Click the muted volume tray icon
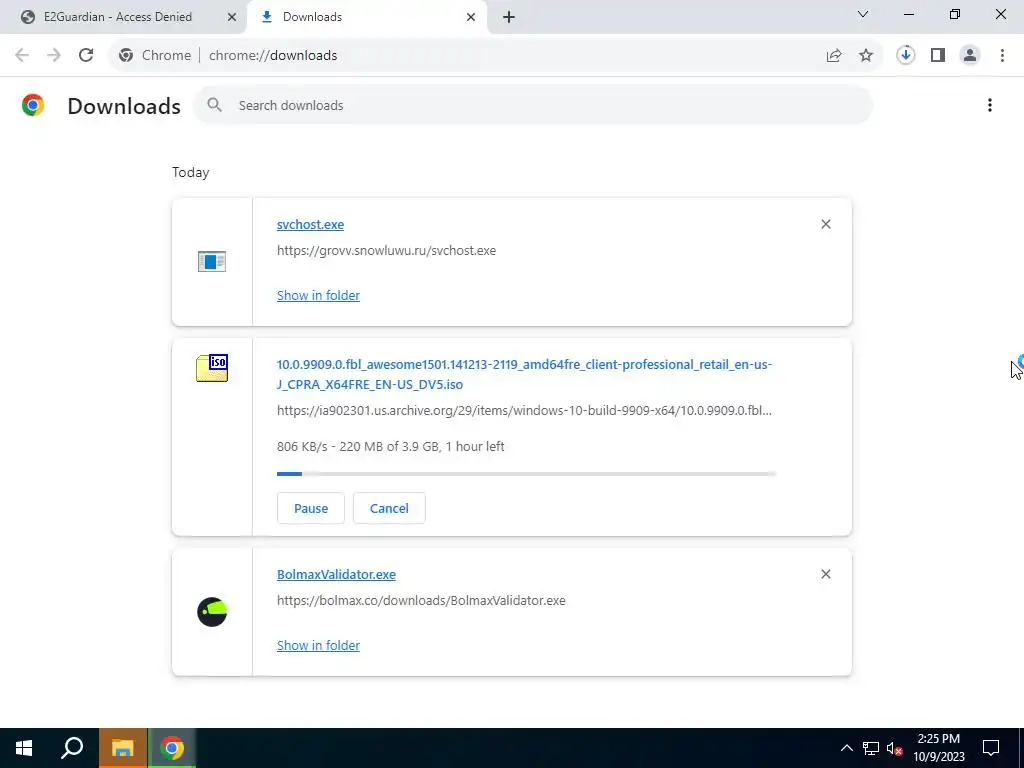1024x768 pixels. [x=894, y=748]
